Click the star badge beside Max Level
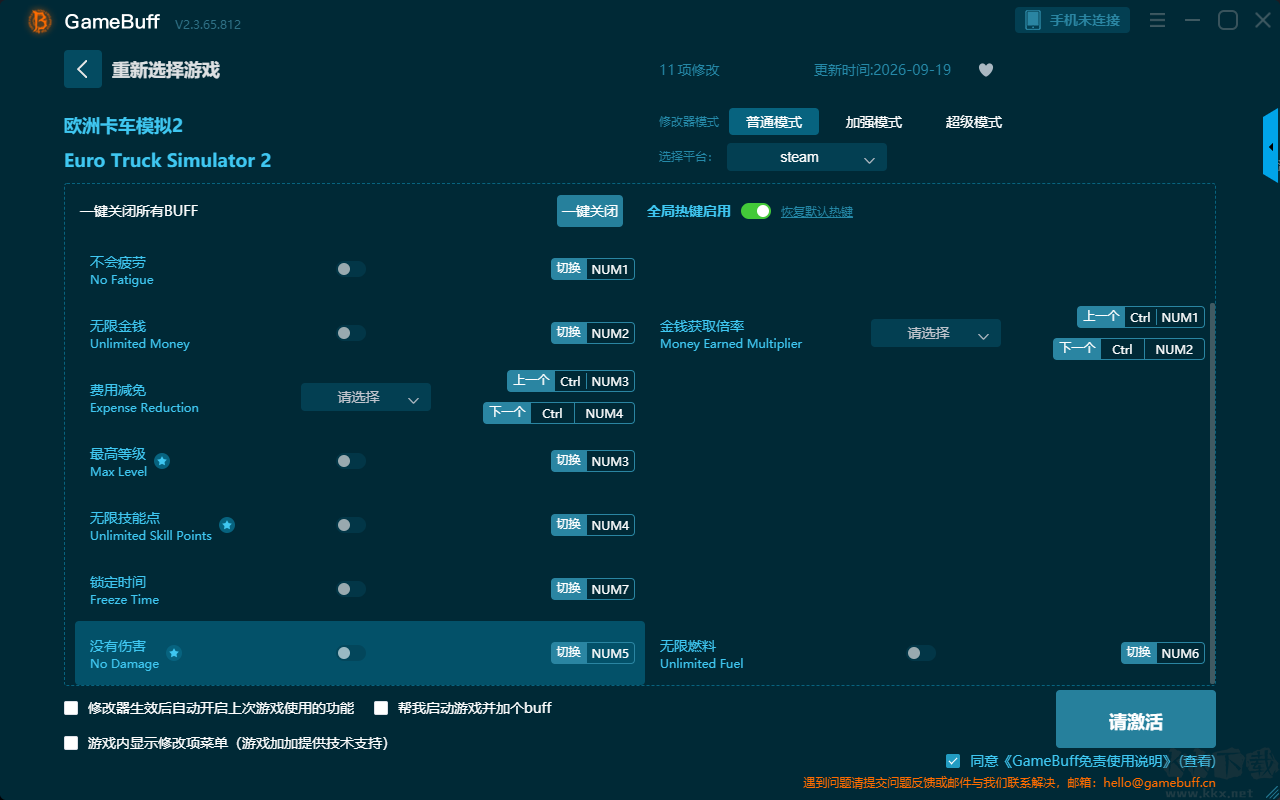 coord(162,461)
